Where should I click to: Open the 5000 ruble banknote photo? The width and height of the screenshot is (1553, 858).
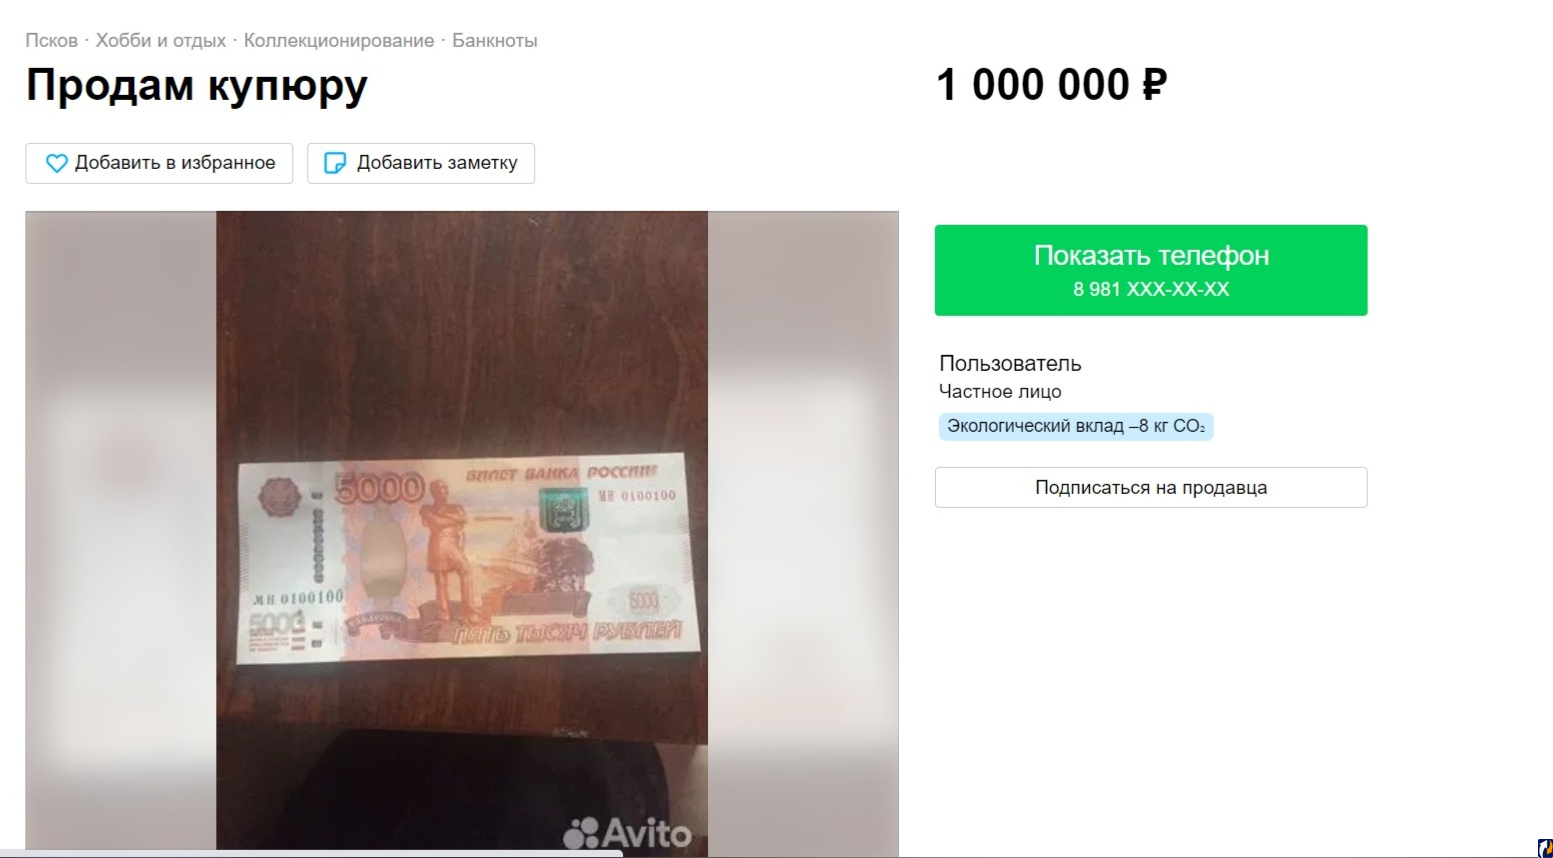click(462, 530)
